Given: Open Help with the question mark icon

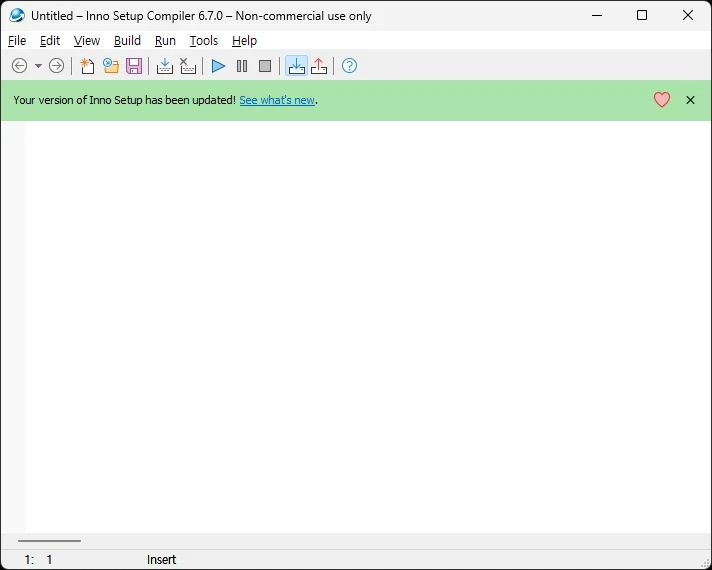Looking at the screenshot, I should [x=349, y=66].
